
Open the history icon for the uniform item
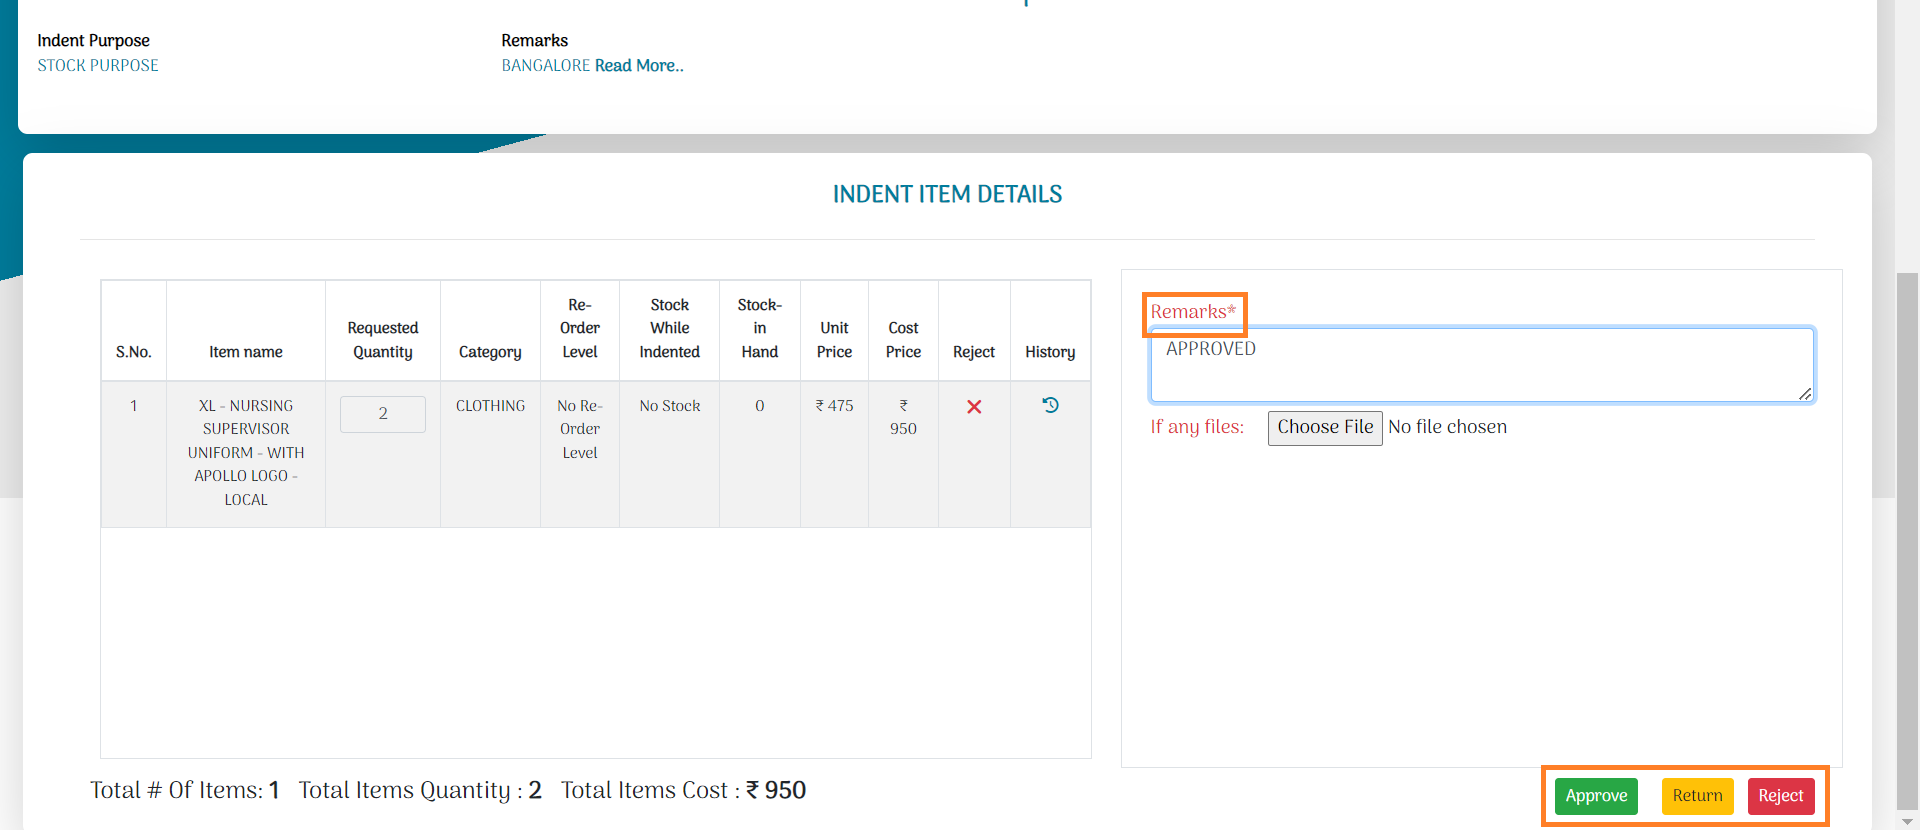(1050, 405)
